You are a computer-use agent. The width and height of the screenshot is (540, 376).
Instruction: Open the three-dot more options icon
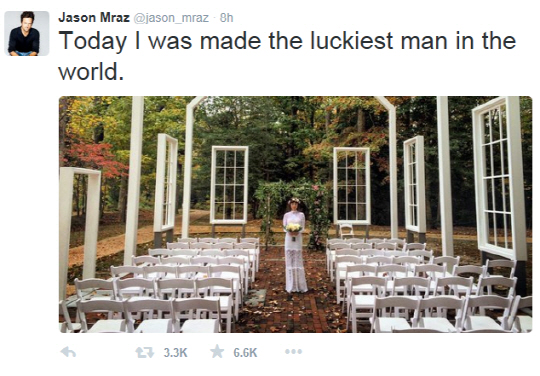click(x=293, y=352)
